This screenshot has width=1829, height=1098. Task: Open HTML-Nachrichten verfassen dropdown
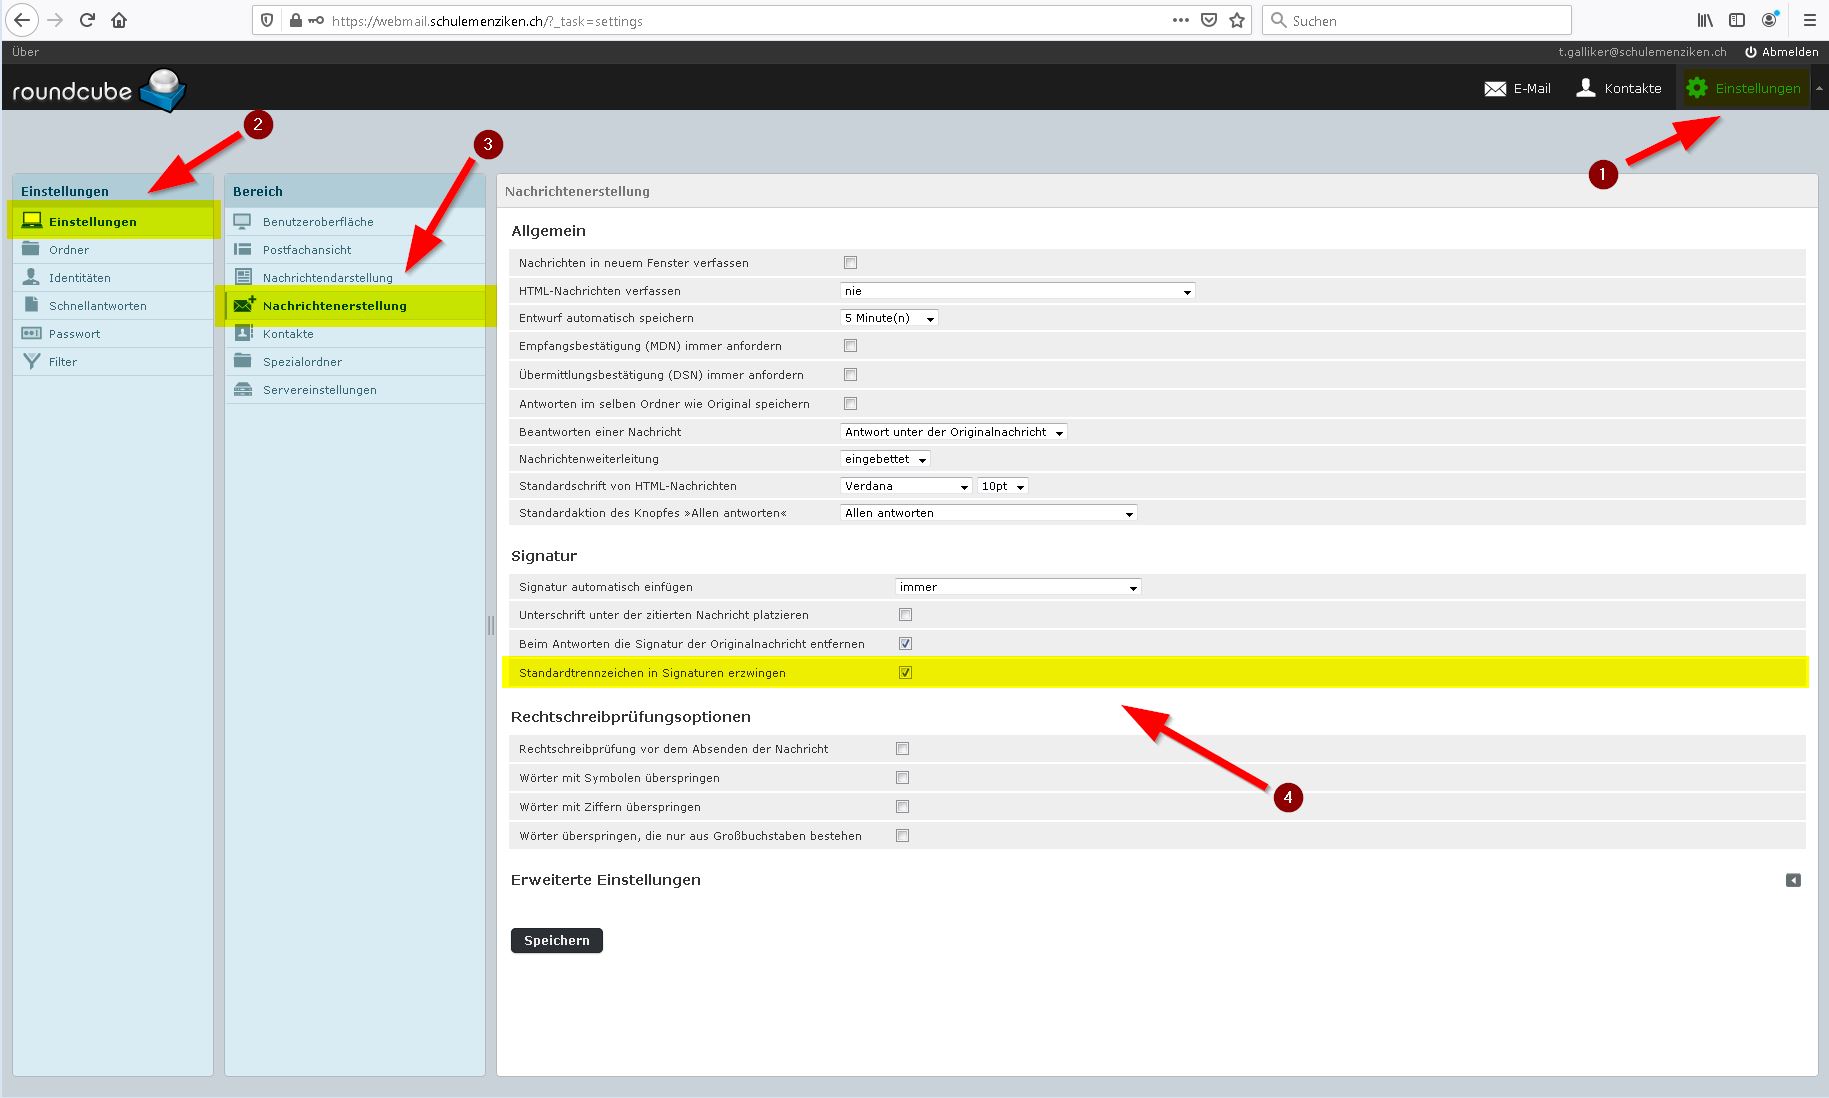(1017, 291)
